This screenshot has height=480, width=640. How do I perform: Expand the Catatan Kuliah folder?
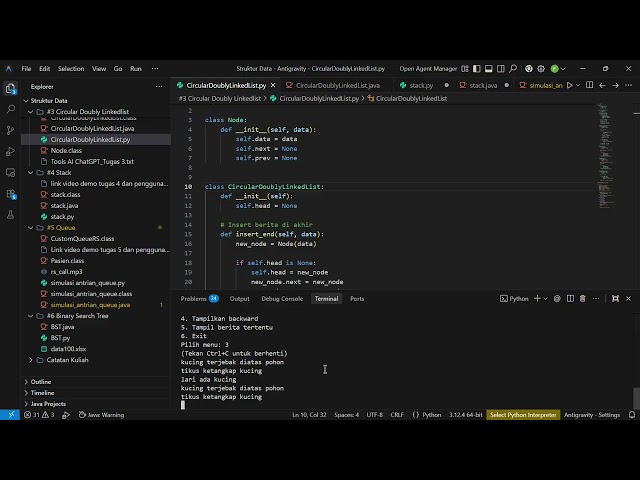[x=31, y=360]
